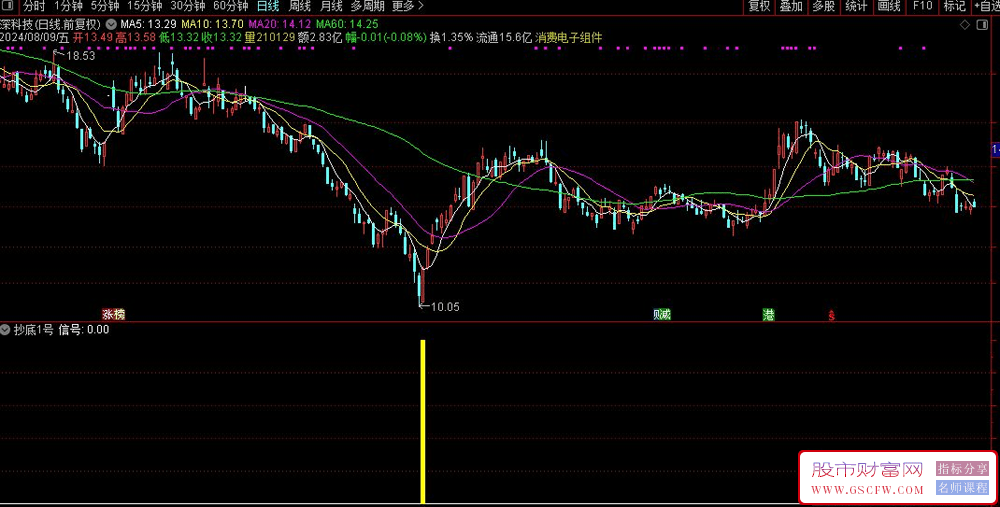
Task: Toggle the right side panel icon
Action: tap(982, 25)
